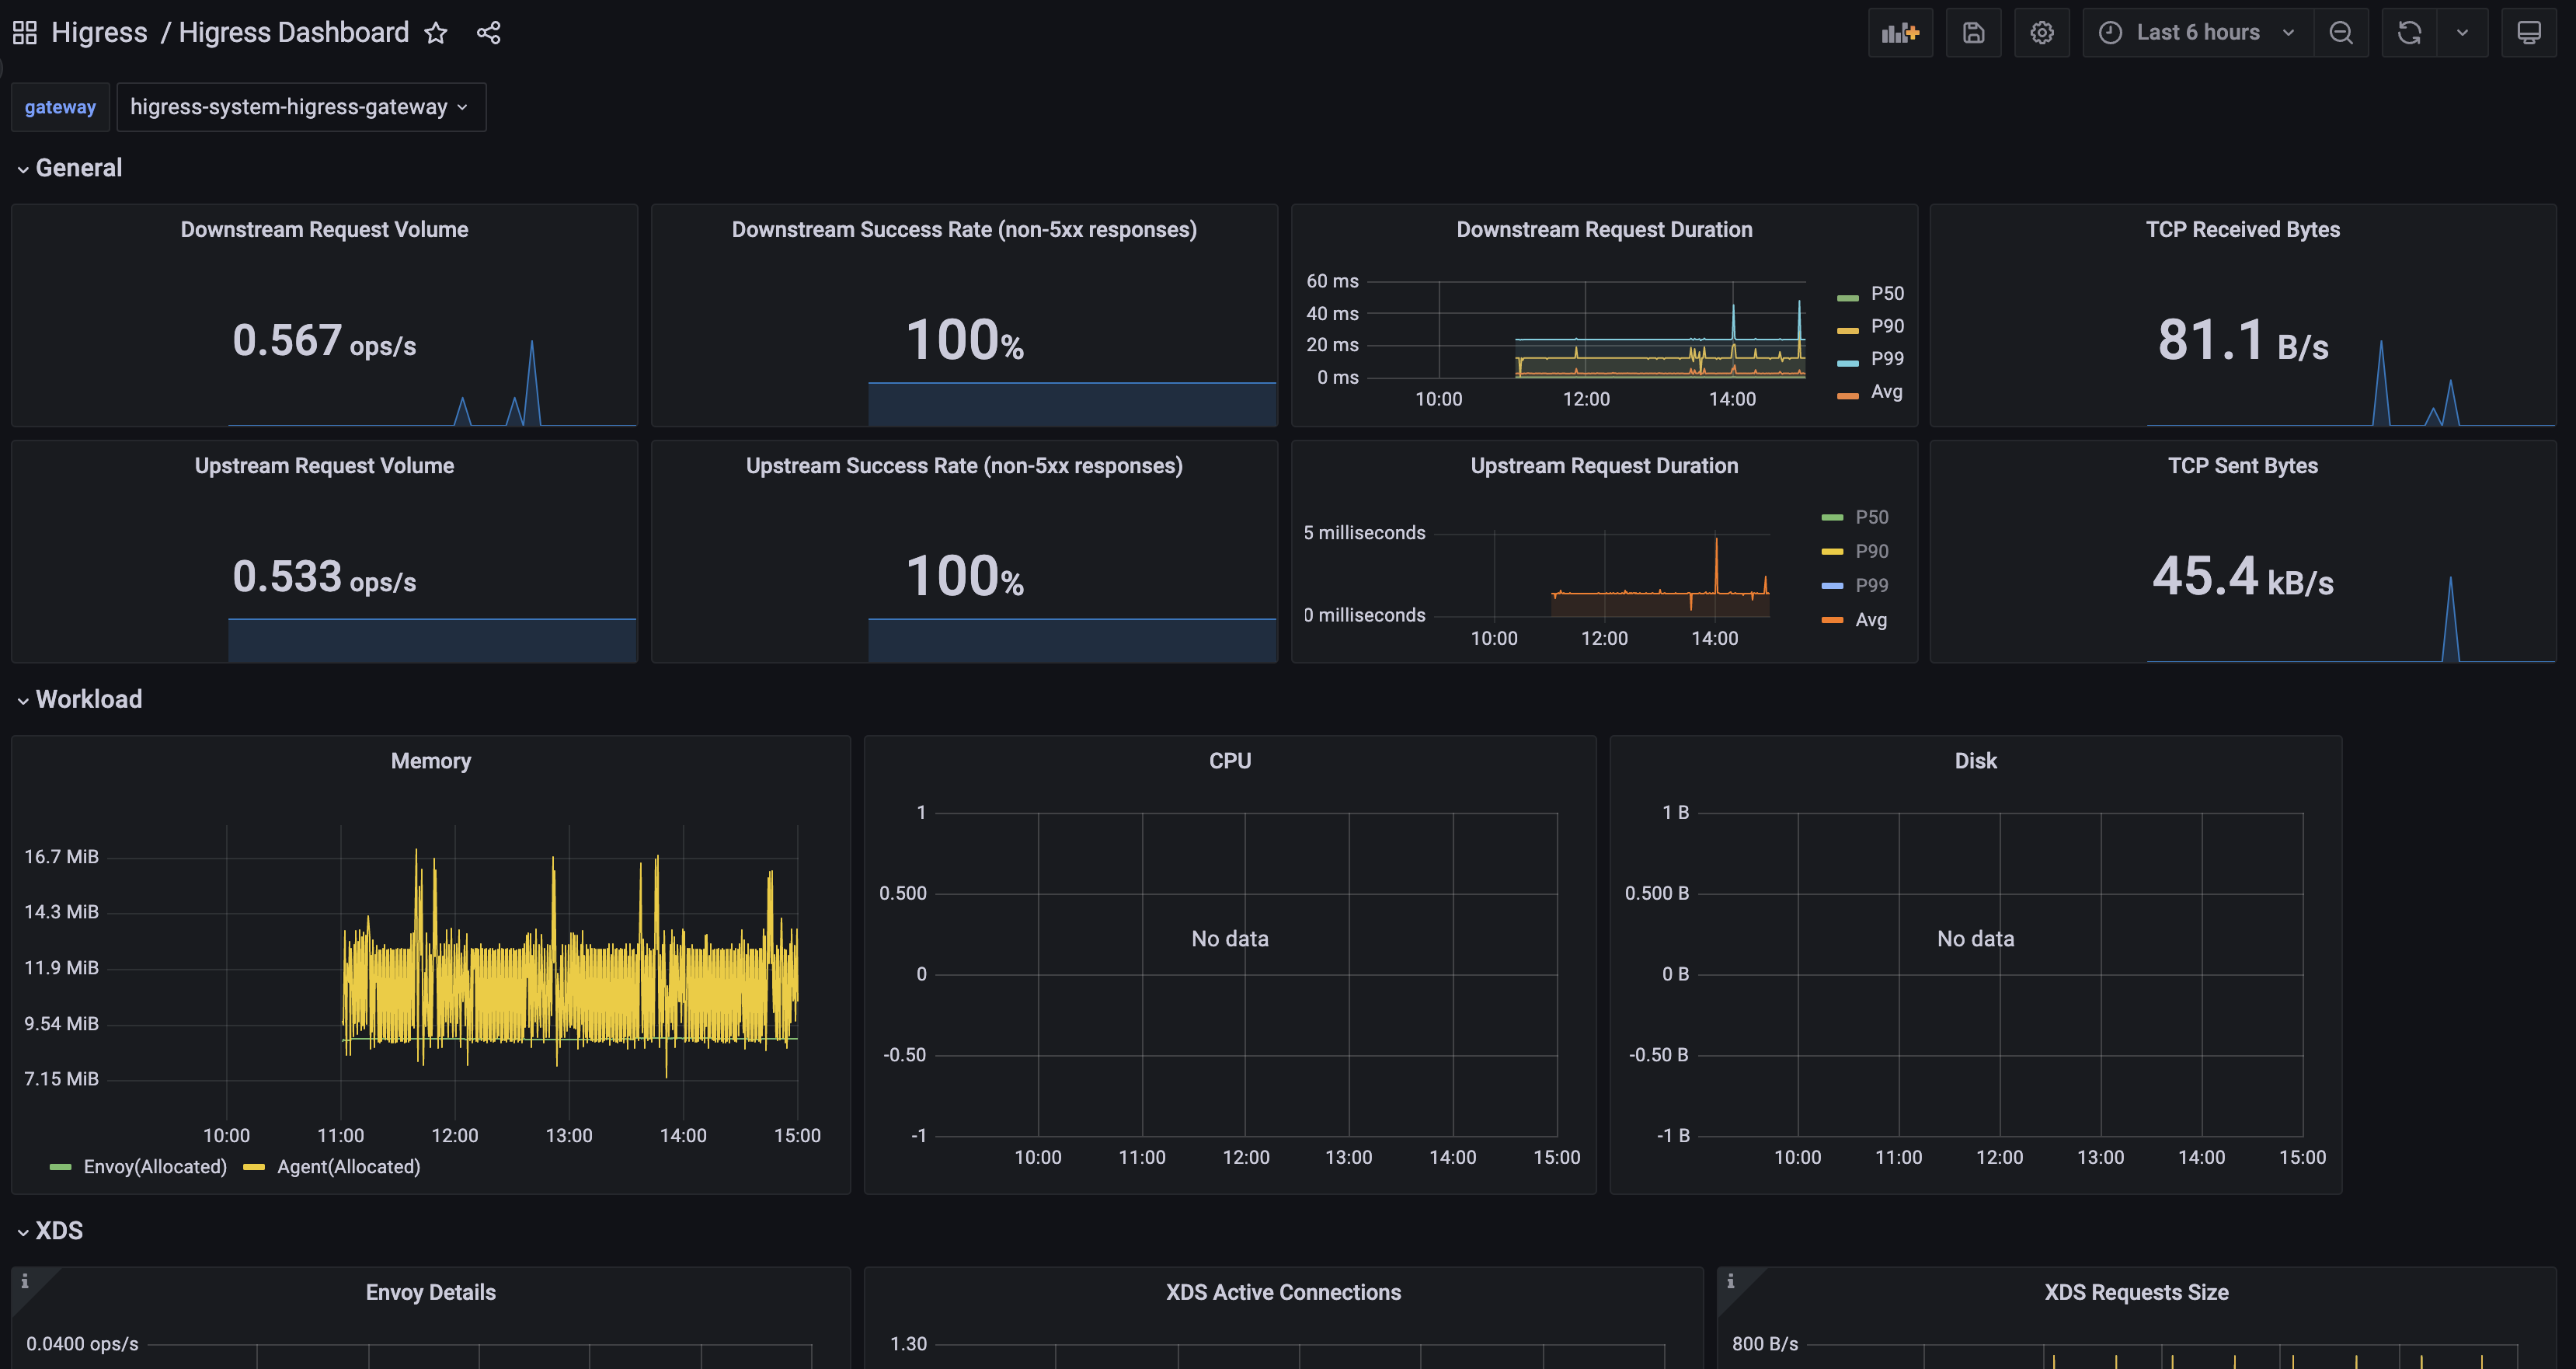
Task: Open the Last 6 hours time picker
Action: [x=2197, y=33]
